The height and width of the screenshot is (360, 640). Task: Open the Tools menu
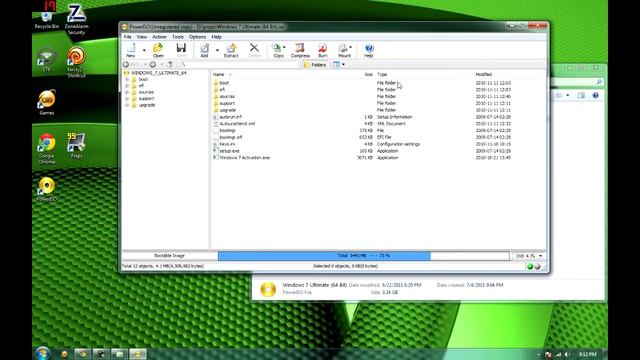[x=178, y=37]
